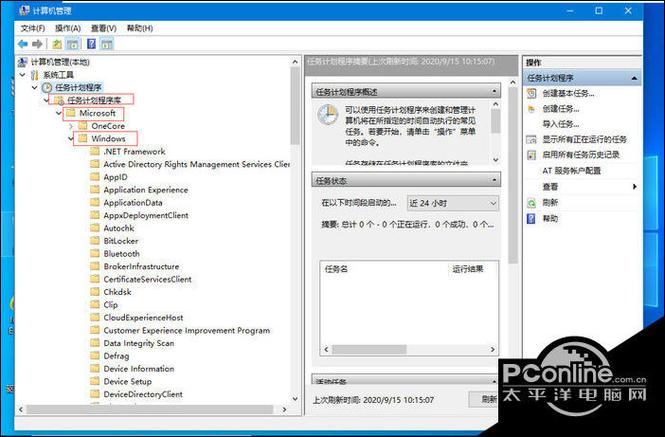Collapse the 系统工具 tree node

(x=22, y=75)
